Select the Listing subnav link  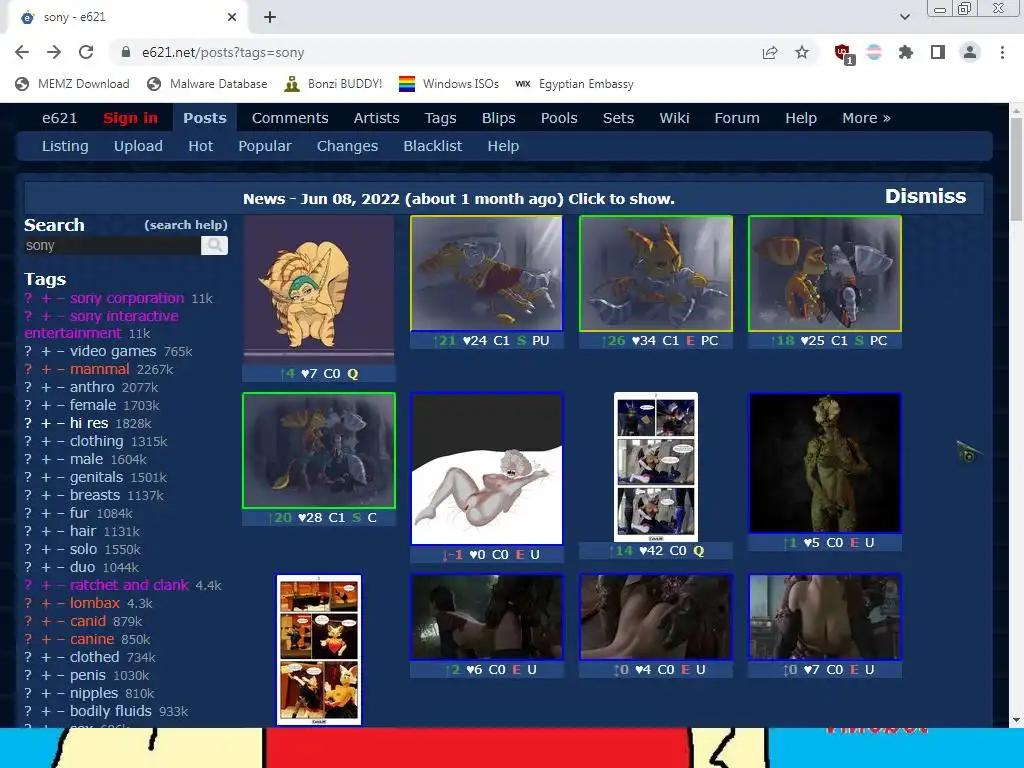coord(65,146)
